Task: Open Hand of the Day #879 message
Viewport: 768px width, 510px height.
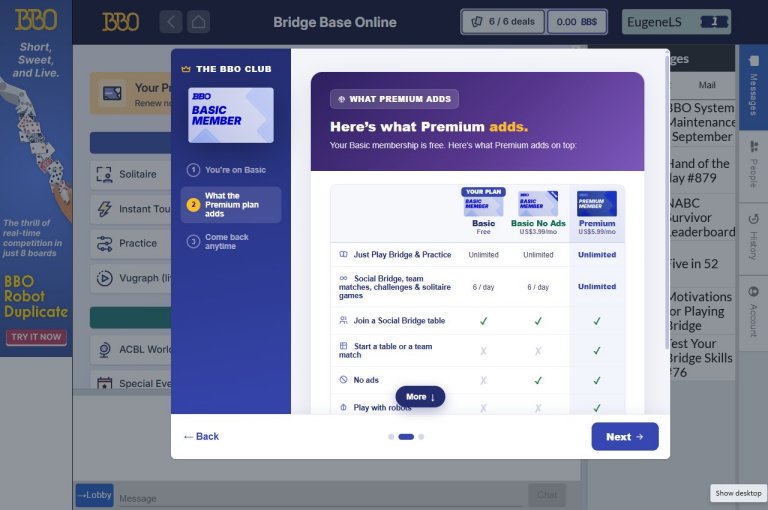Action: pos(702,170)
